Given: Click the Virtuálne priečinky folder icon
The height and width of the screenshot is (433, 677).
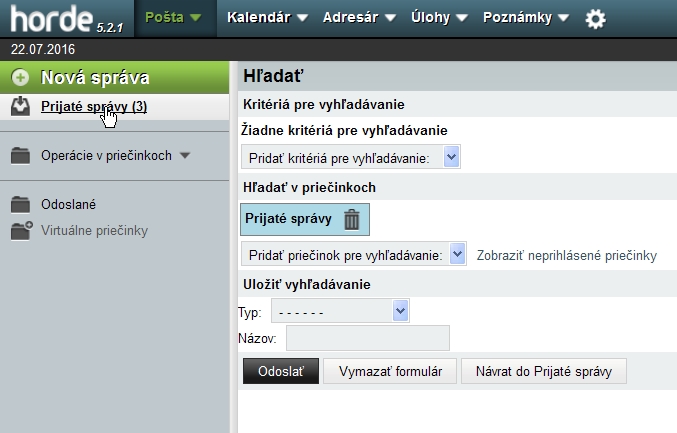Looking at the screenshot, I should [21, 231].
